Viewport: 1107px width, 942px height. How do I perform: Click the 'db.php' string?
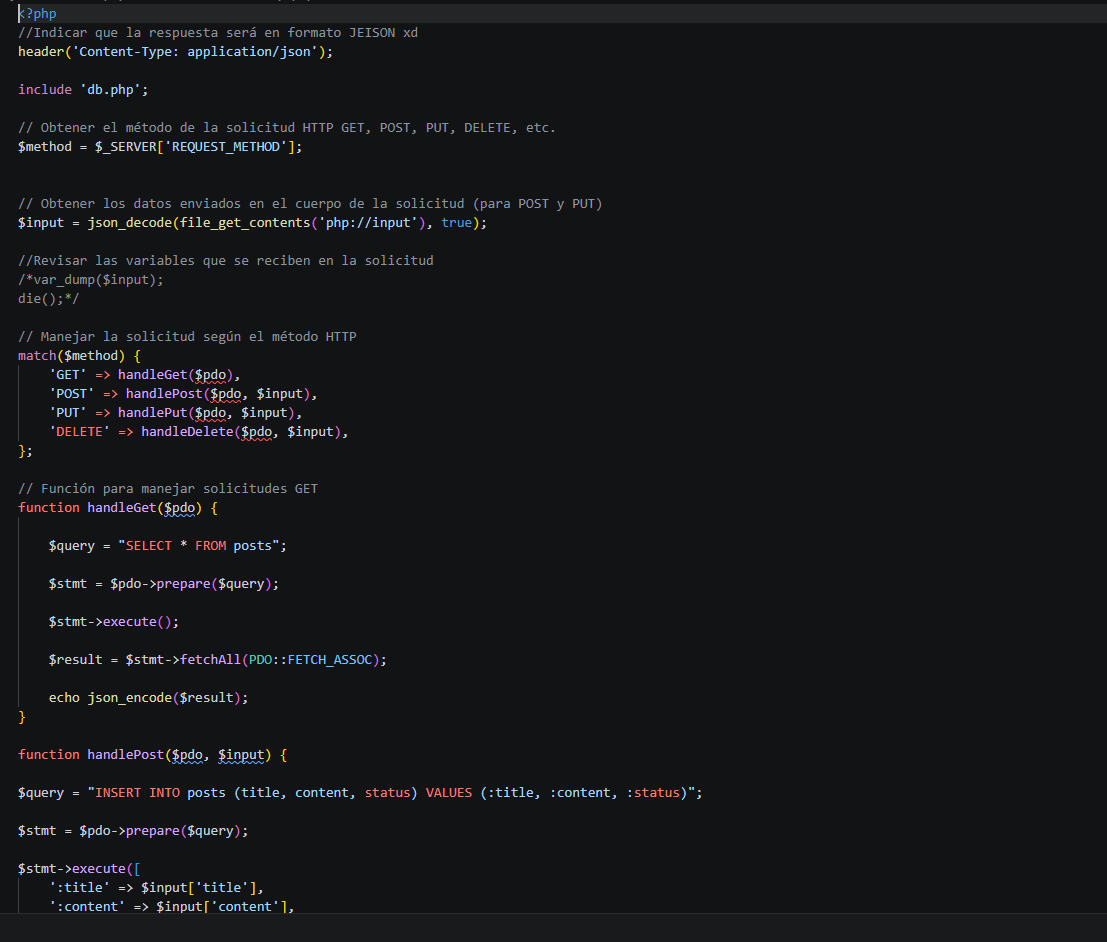110,90
